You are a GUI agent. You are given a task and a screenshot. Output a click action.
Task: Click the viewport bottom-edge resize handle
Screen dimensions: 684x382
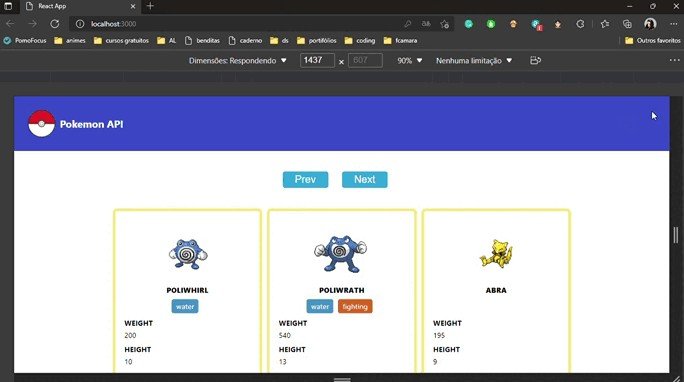[342, 379]
